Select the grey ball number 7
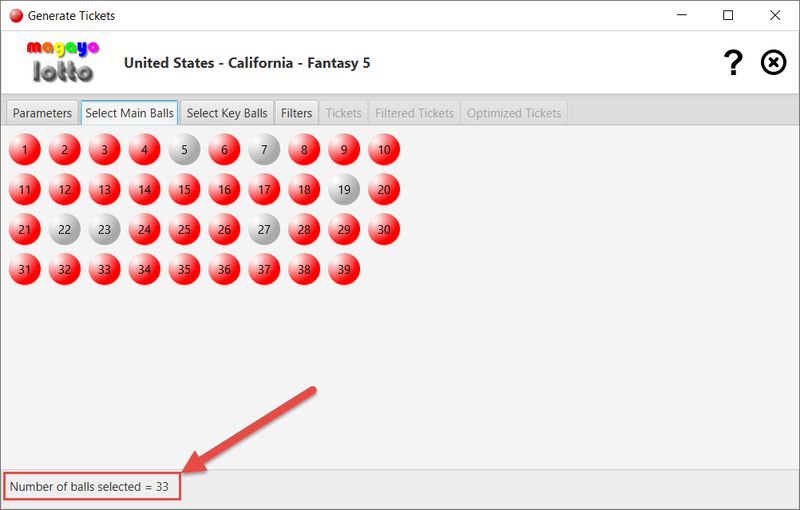Viewport: 800px width, 510px height. [264, 149]
